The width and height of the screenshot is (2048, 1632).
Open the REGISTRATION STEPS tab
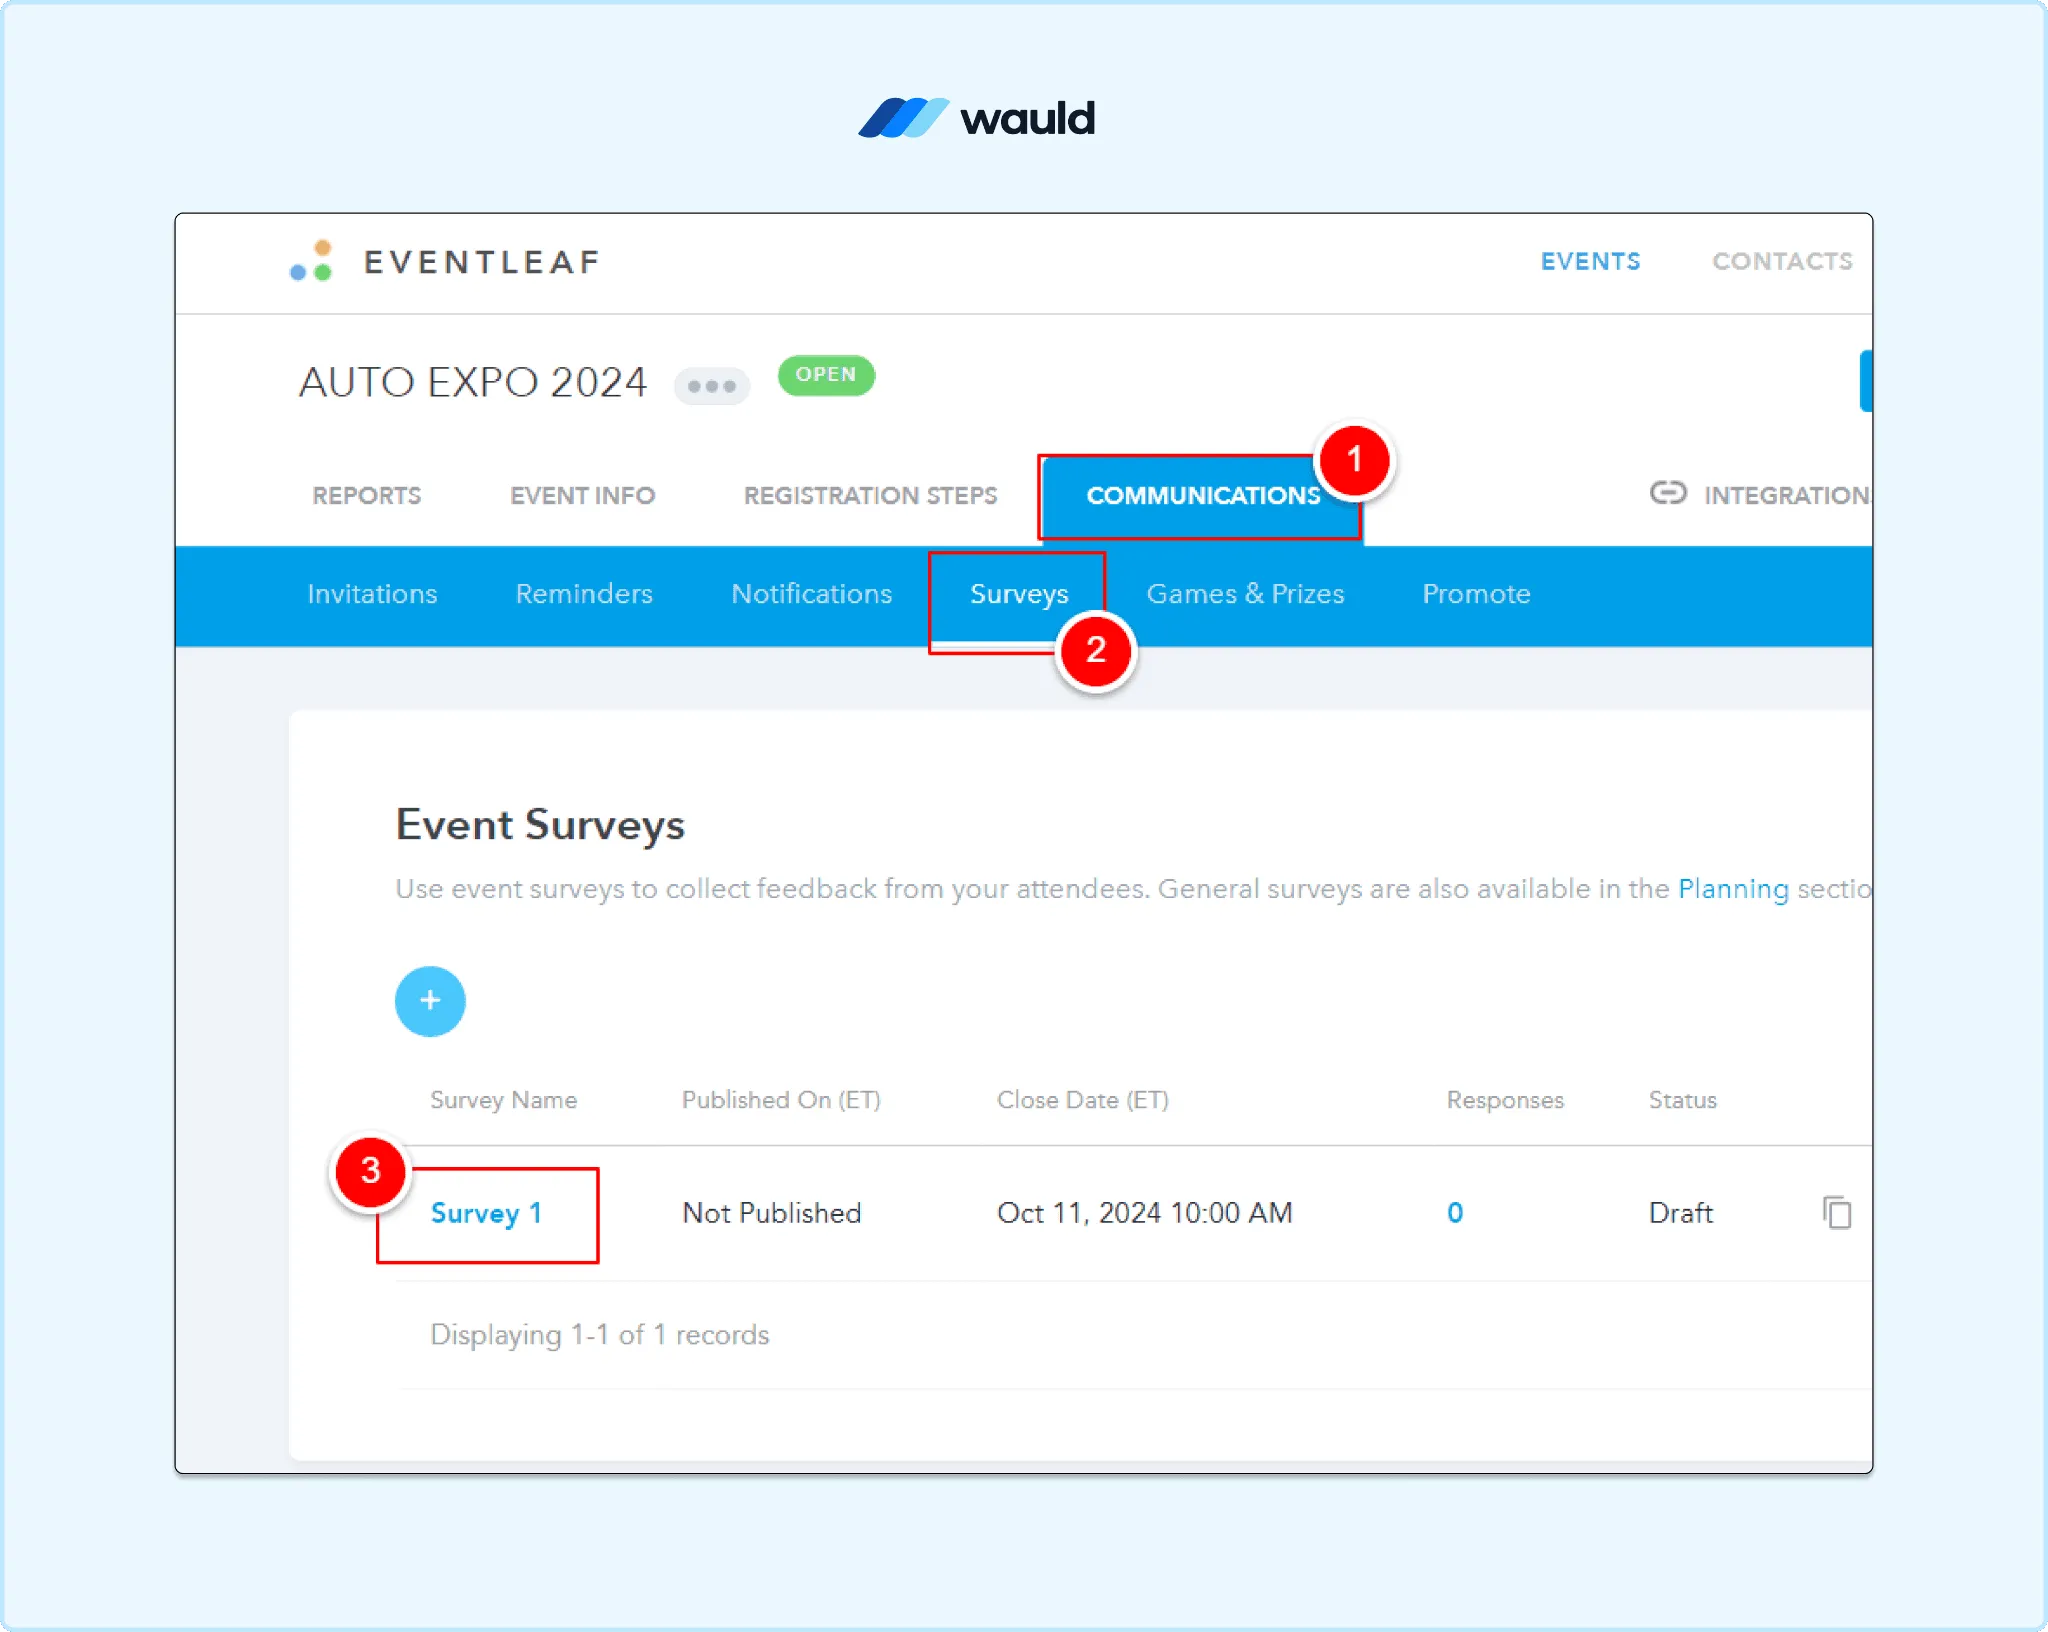(x=870, y=496)
